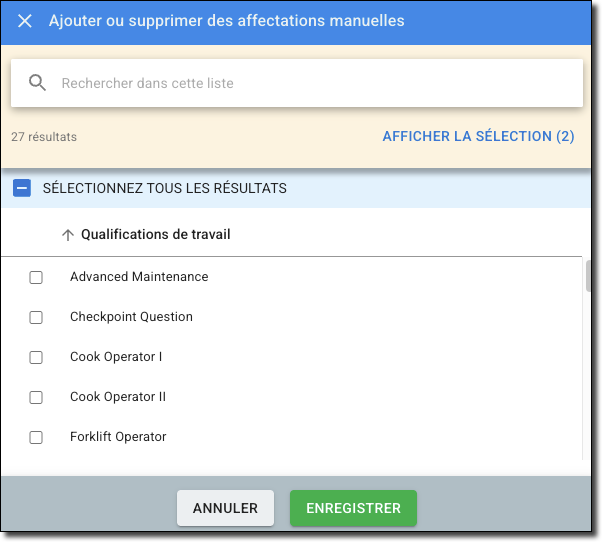Click the Rechercher dans cette liste field
The height and width of the screenshot is (542, 602).
pyautogui.click(x=300, y=83)
